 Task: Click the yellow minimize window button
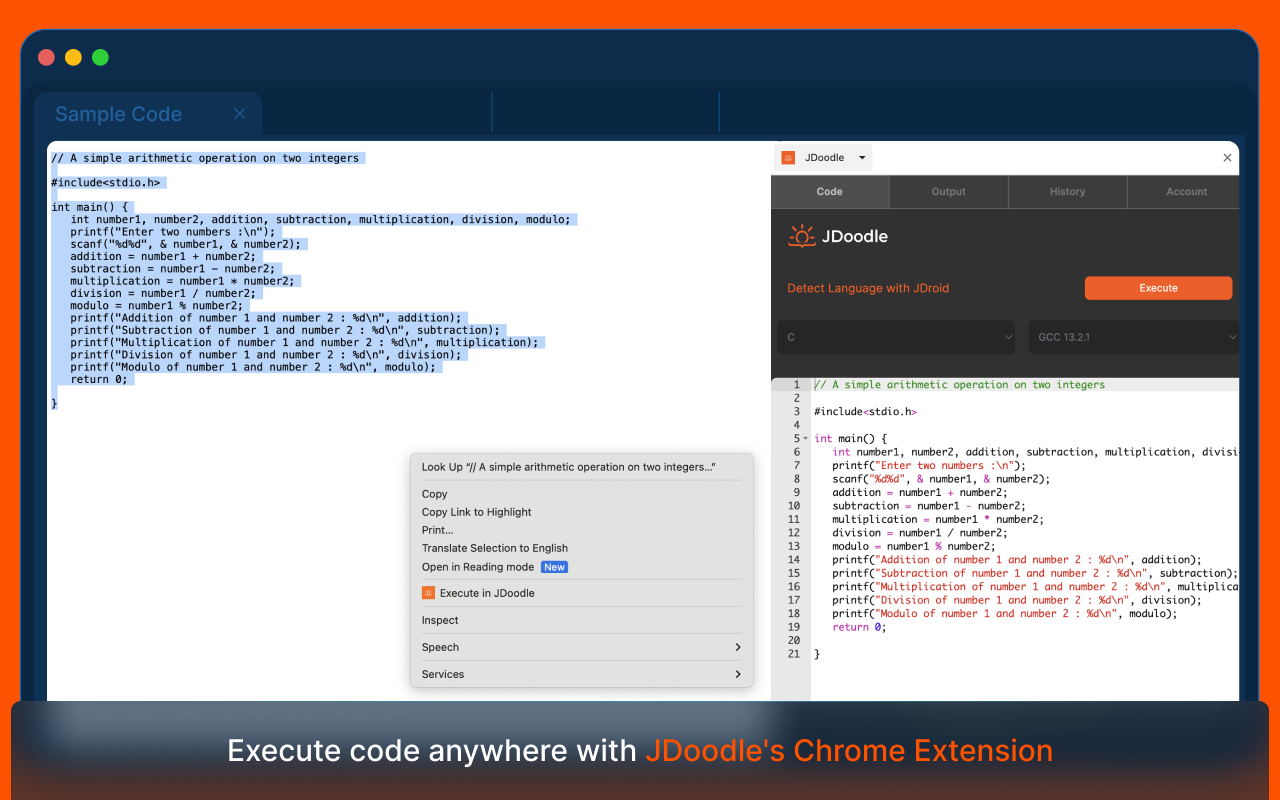pos(73,57)
